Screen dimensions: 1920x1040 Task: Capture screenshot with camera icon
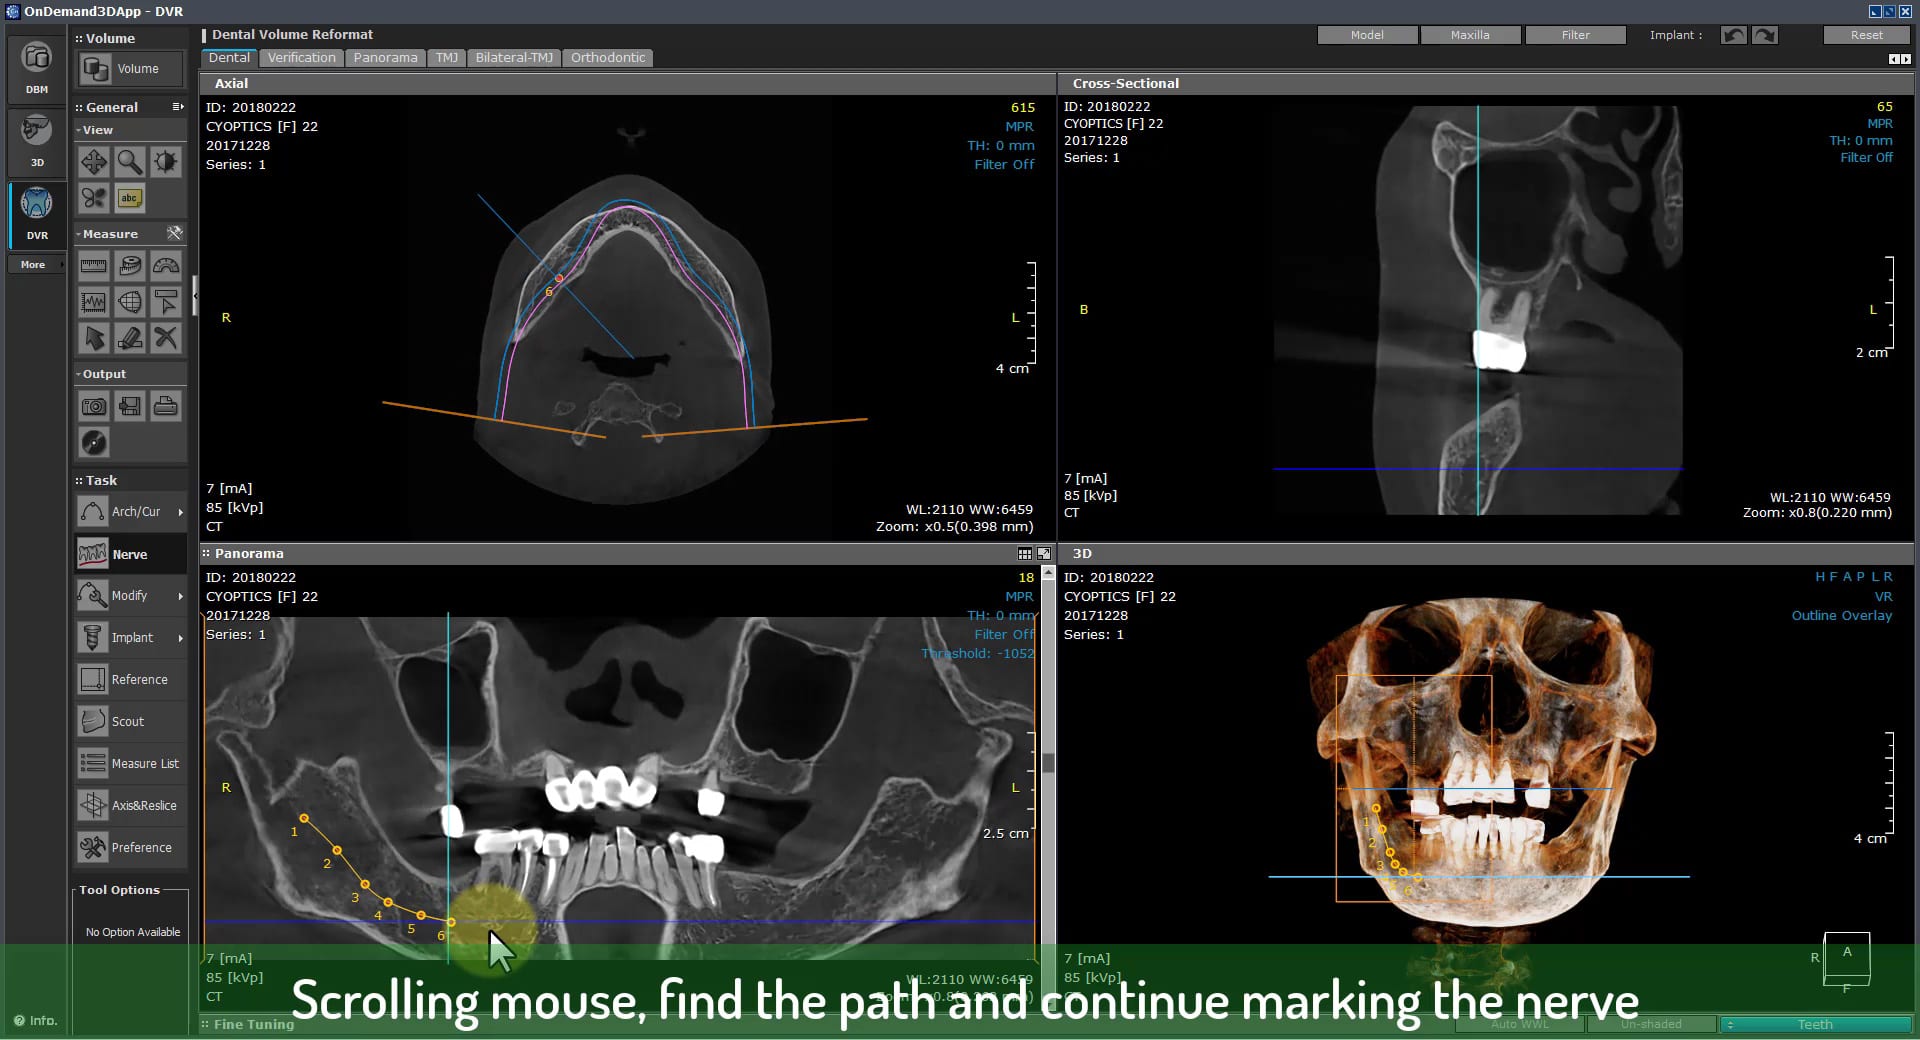94,406
